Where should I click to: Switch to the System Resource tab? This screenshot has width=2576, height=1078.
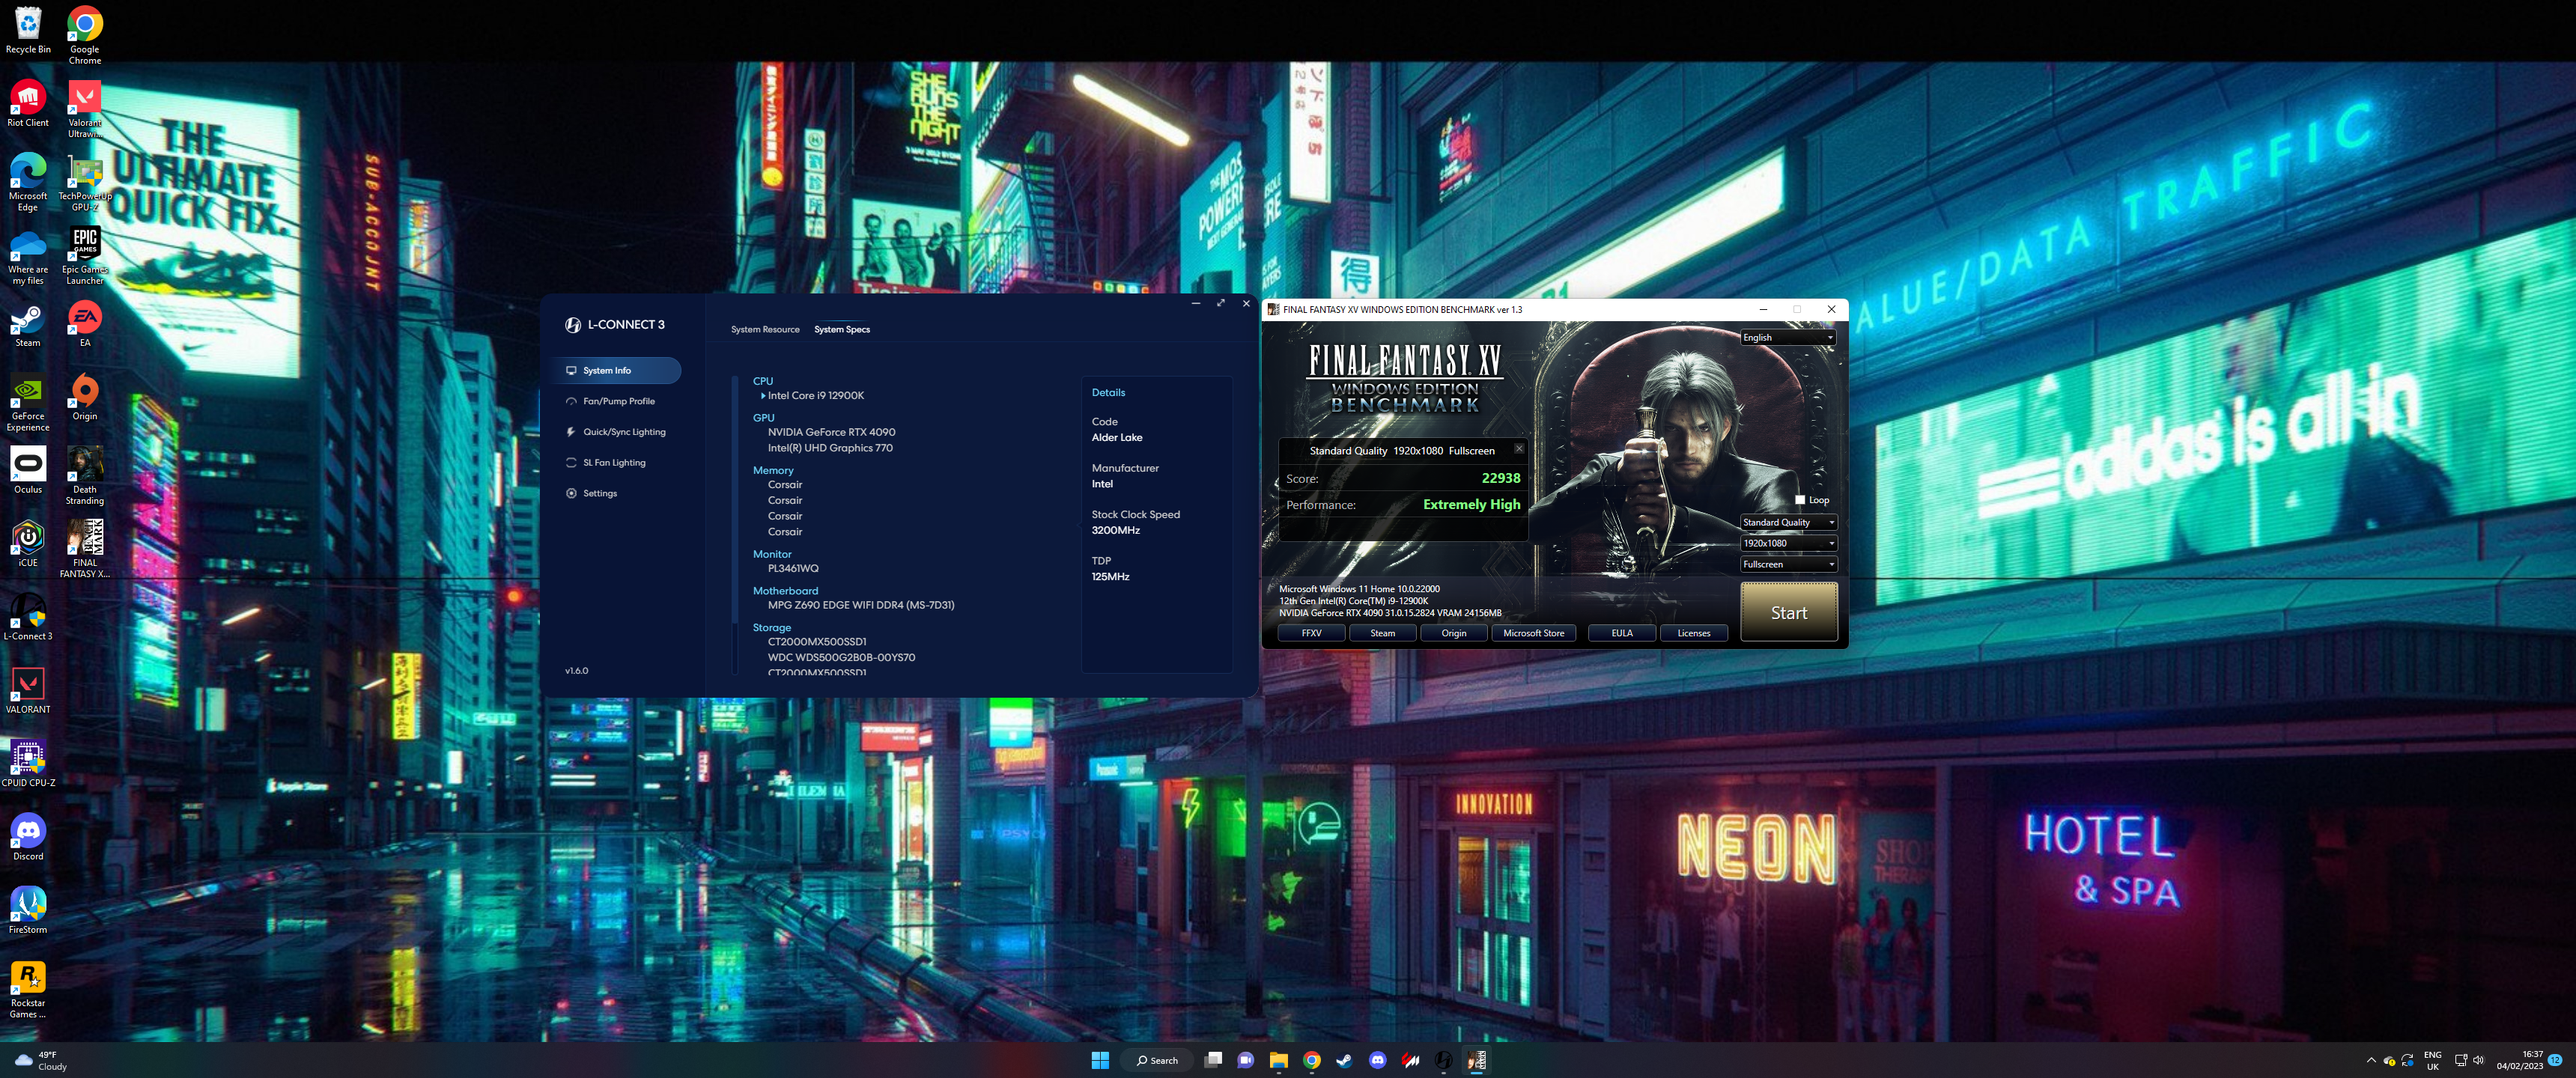765,330
